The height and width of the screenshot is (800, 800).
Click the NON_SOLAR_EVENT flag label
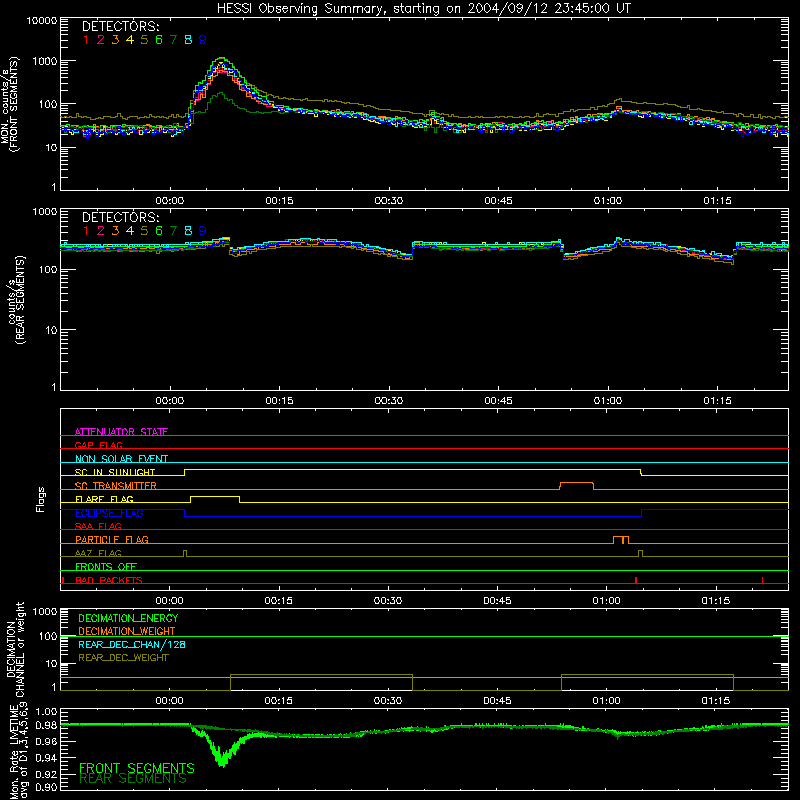tap(121, 459)
